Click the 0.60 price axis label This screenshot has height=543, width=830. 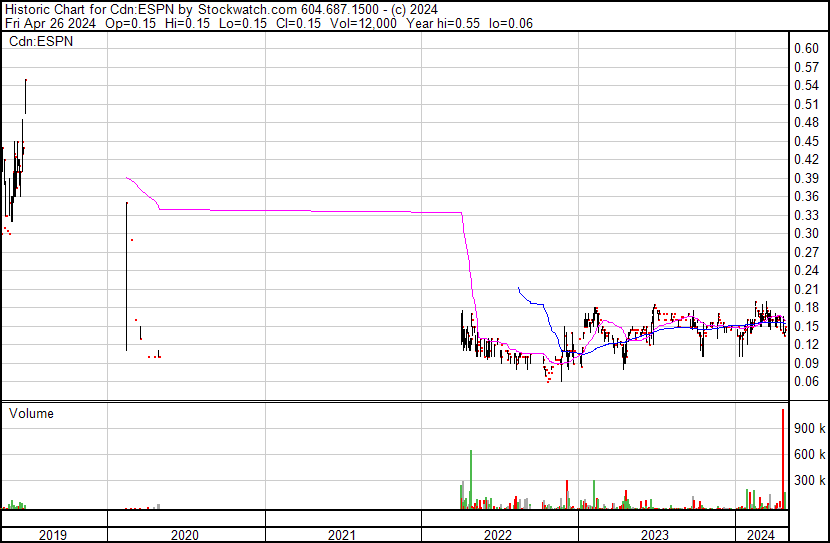tap(806, 49)
